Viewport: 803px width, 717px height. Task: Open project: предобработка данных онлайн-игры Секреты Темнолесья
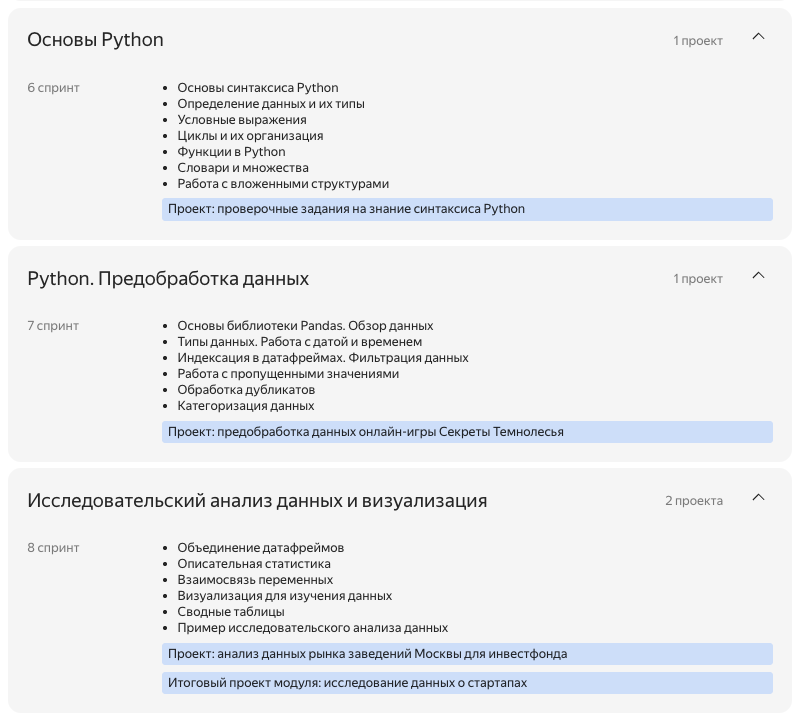click(x=467, y=432)
